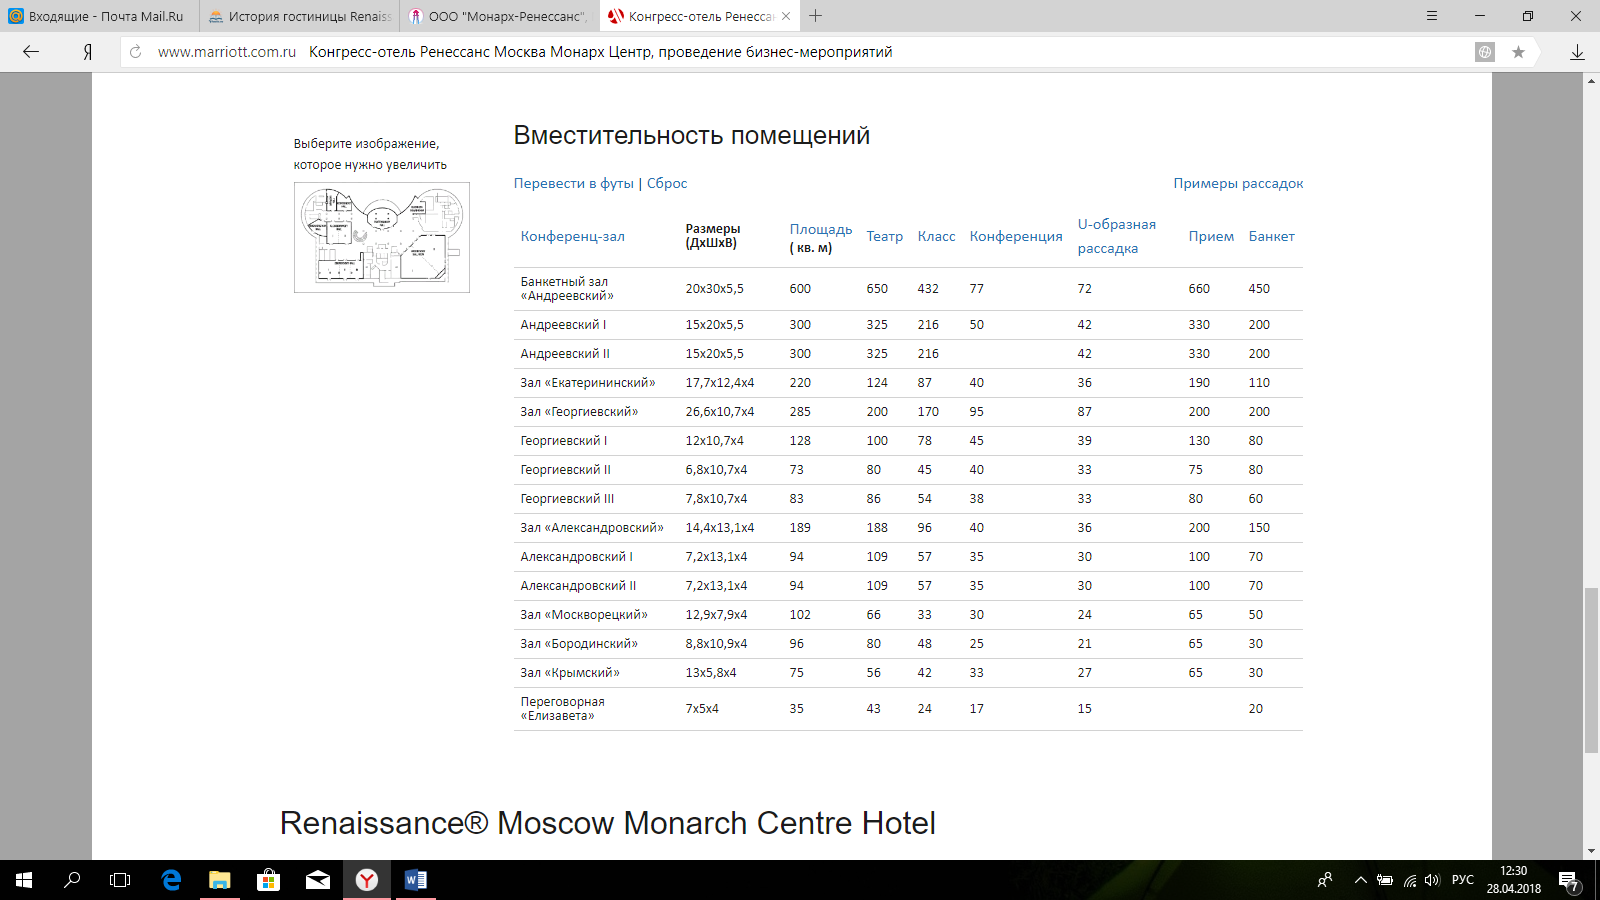Screen dimensions: 1600x900
Task: Click the page vertical scrollbar thumb
Action: (x=1591, y=671)
